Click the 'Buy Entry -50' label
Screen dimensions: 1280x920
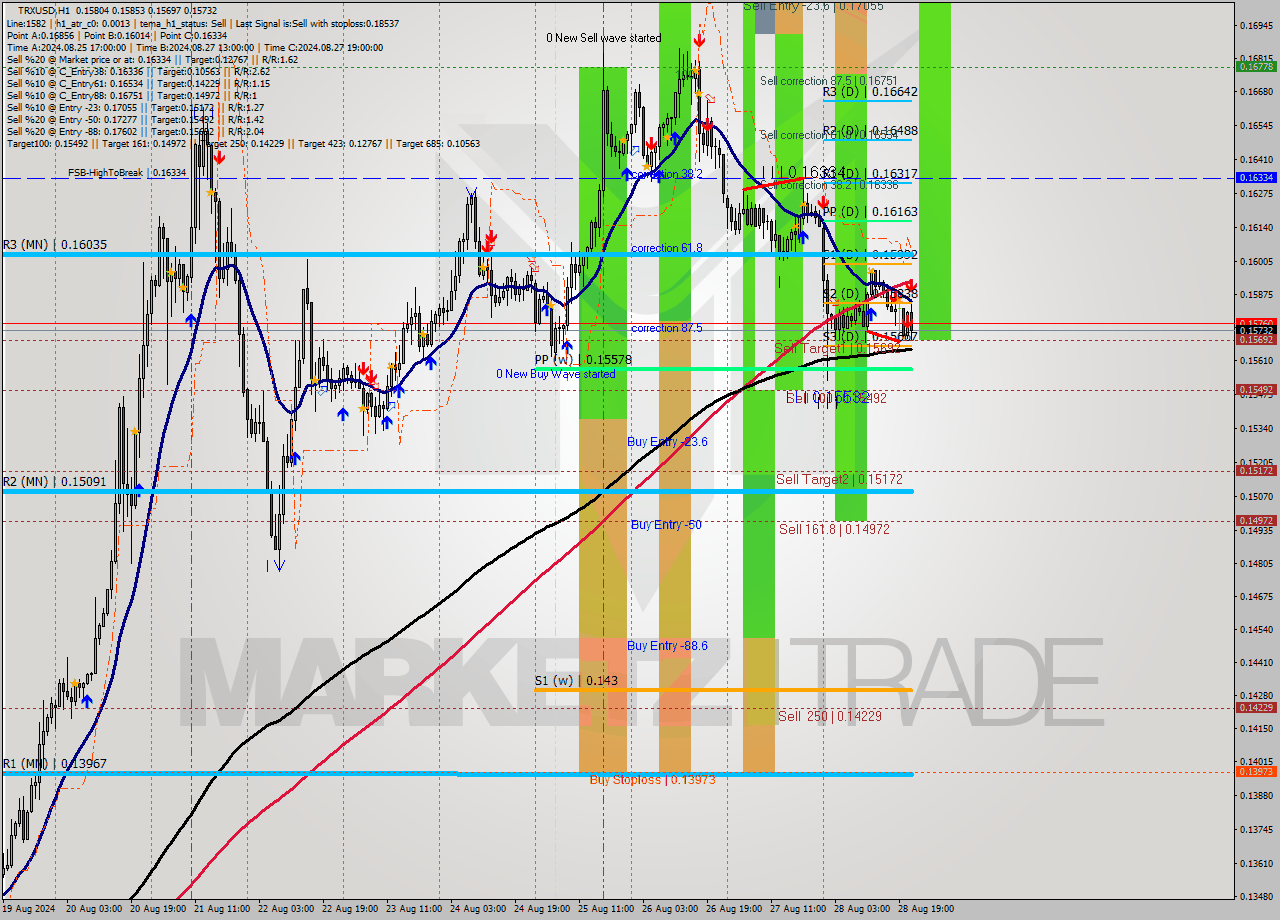[x=666, y=524]
